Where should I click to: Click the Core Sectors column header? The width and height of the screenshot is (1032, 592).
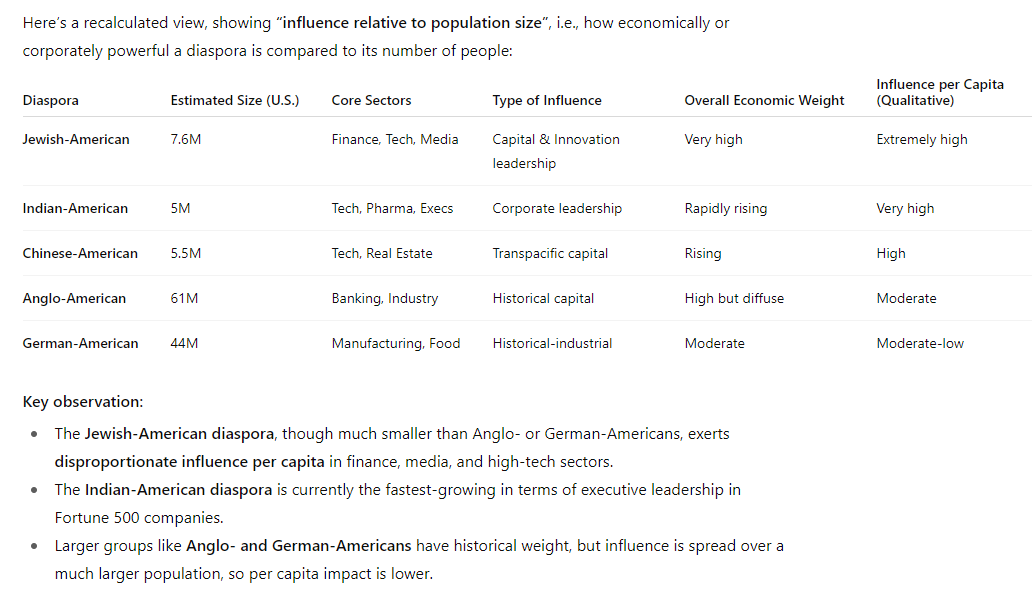pyautogui.click(x=371, y=100)
